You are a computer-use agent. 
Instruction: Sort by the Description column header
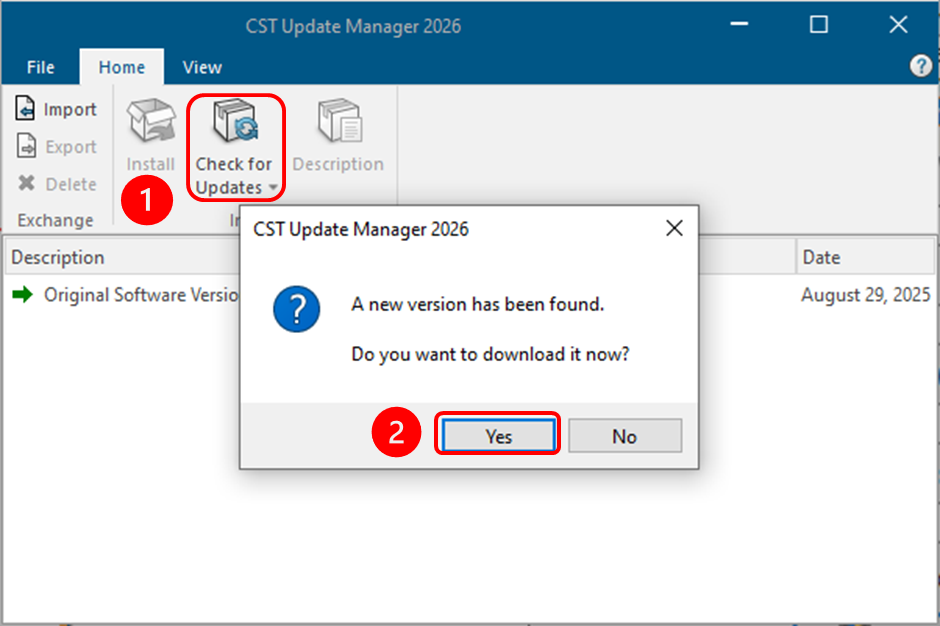point(58,258)
